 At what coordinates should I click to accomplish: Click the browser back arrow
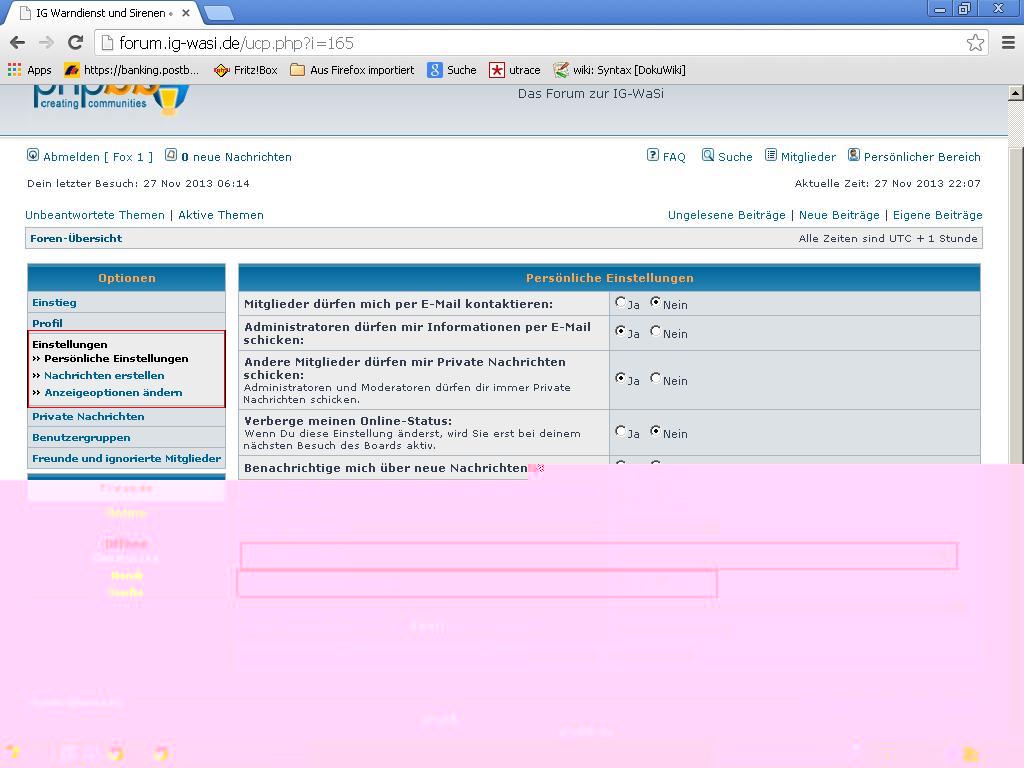pos(17,42)
